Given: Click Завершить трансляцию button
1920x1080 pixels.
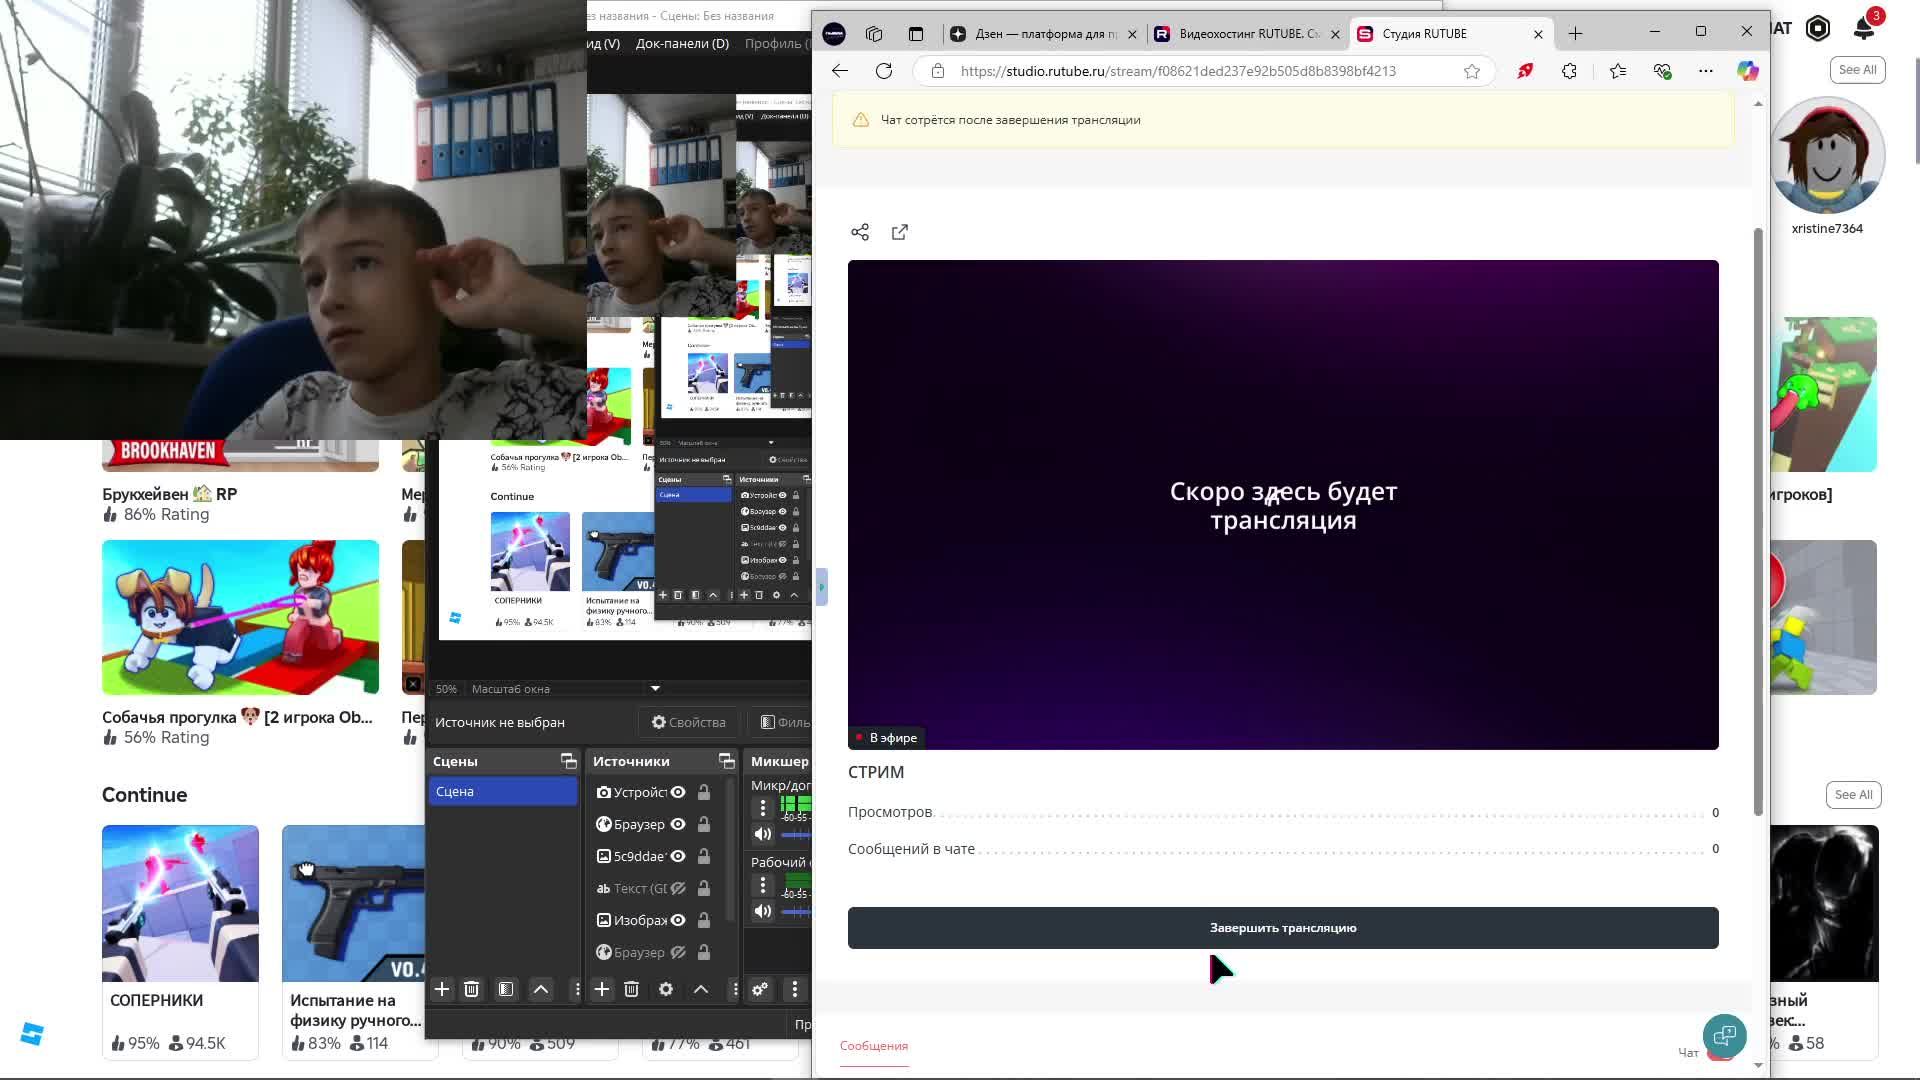Looking at the screenshot, I should click(x=1283, y=928).
